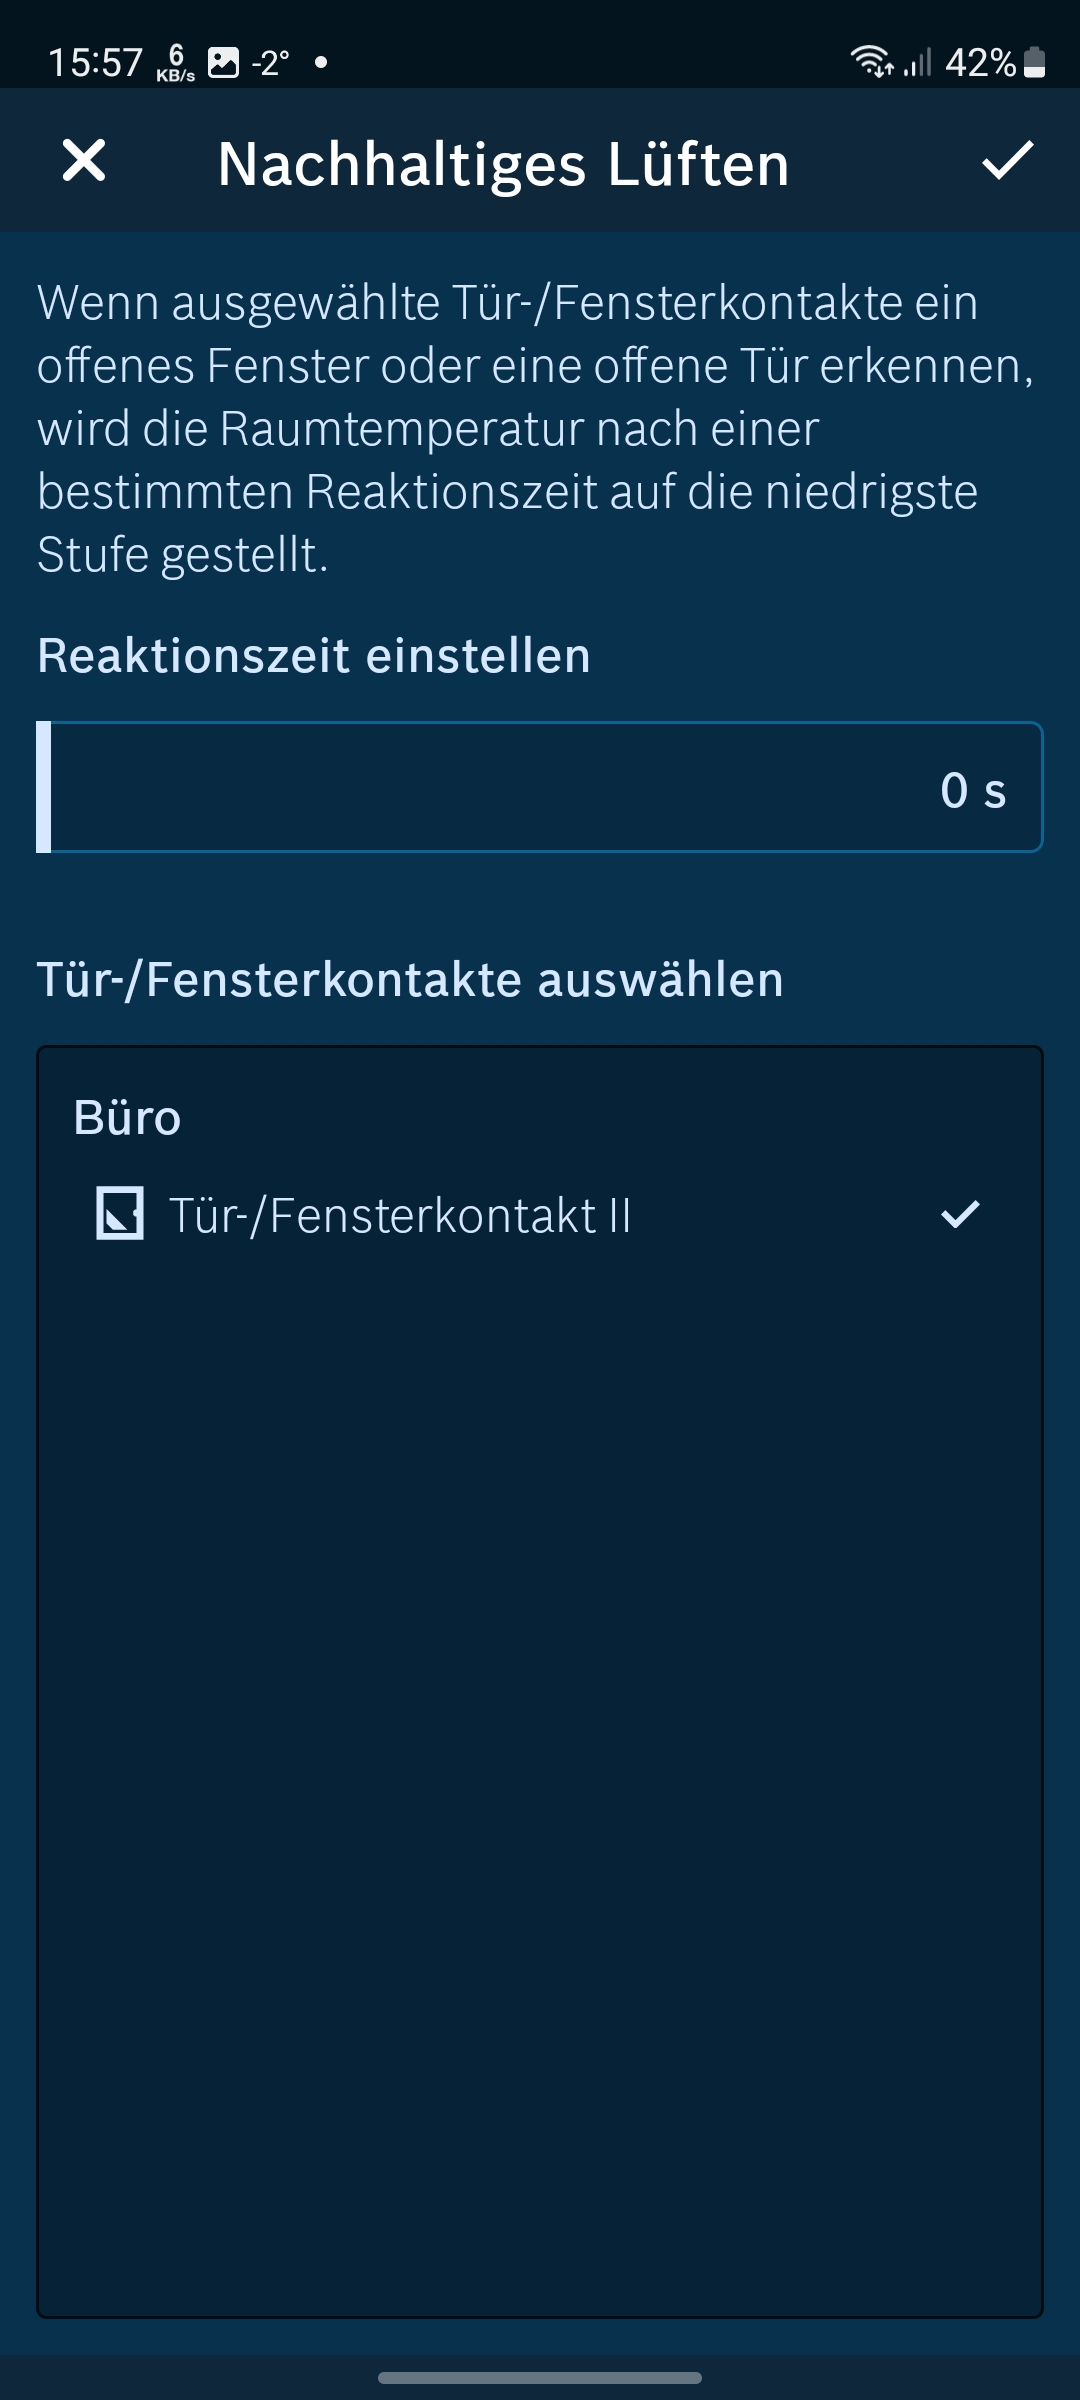Tap the battery icon in status bar

(x=1035, y=63)
